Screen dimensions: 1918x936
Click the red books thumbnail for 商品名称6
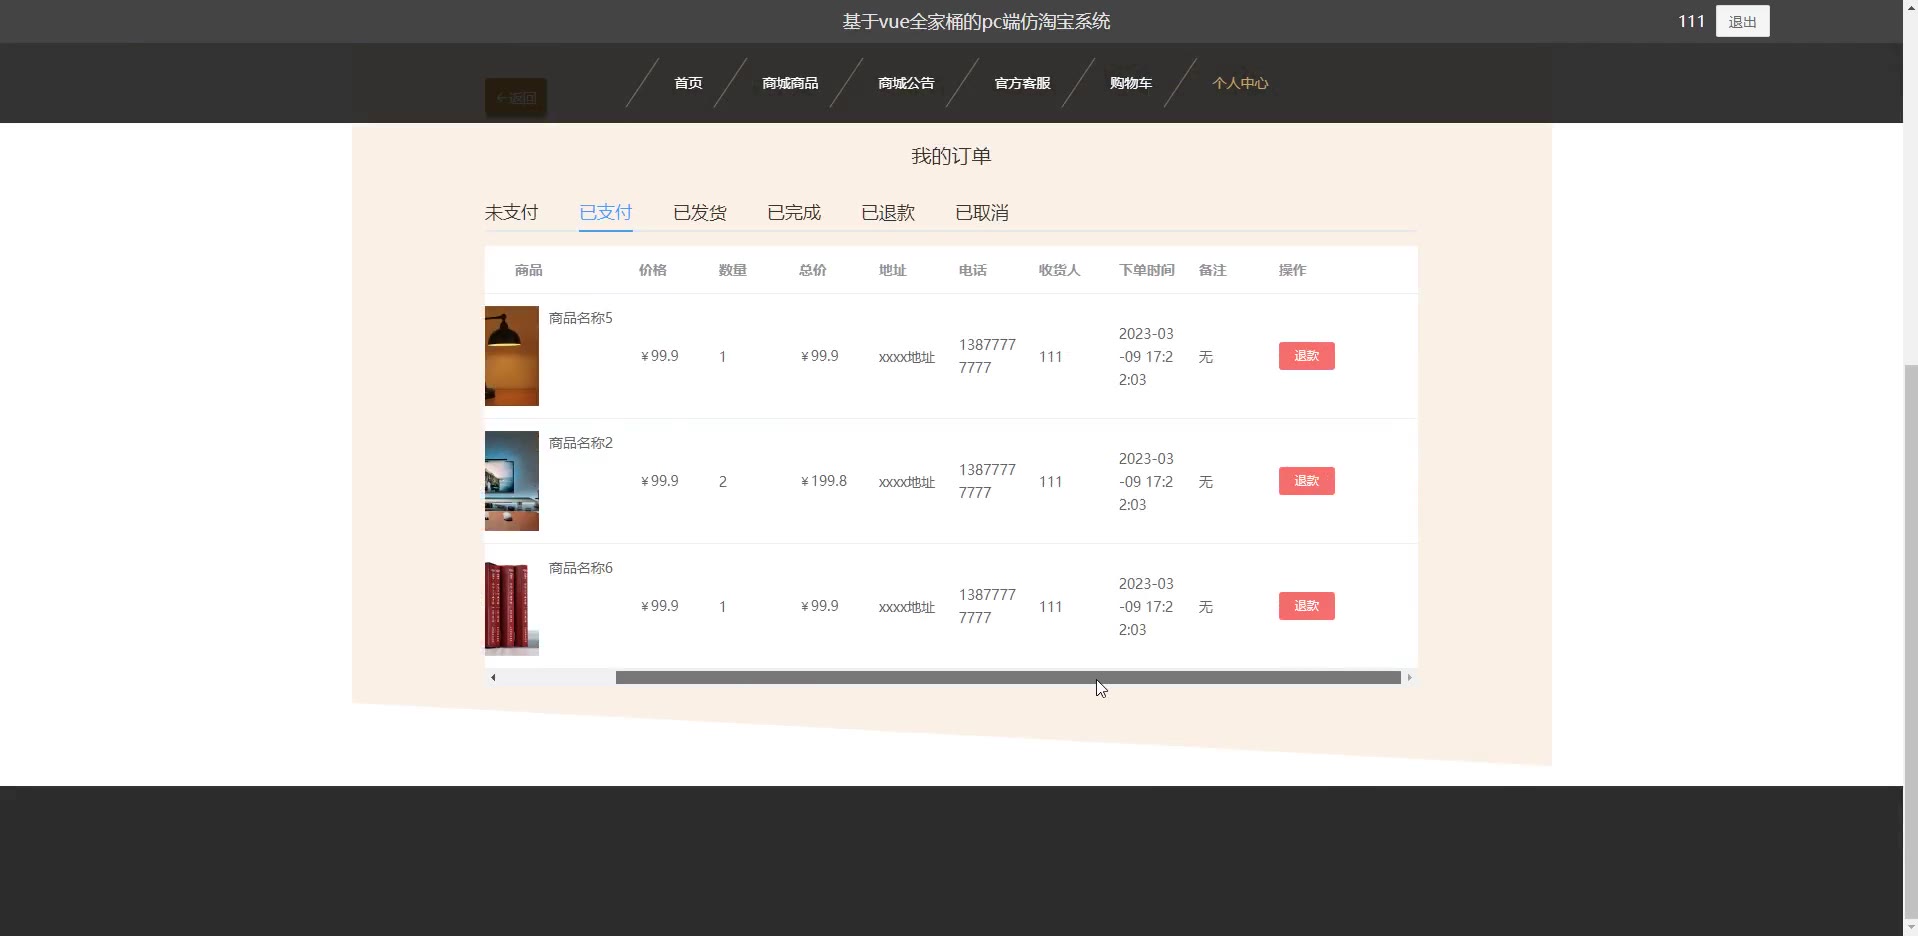coord(512,606)
